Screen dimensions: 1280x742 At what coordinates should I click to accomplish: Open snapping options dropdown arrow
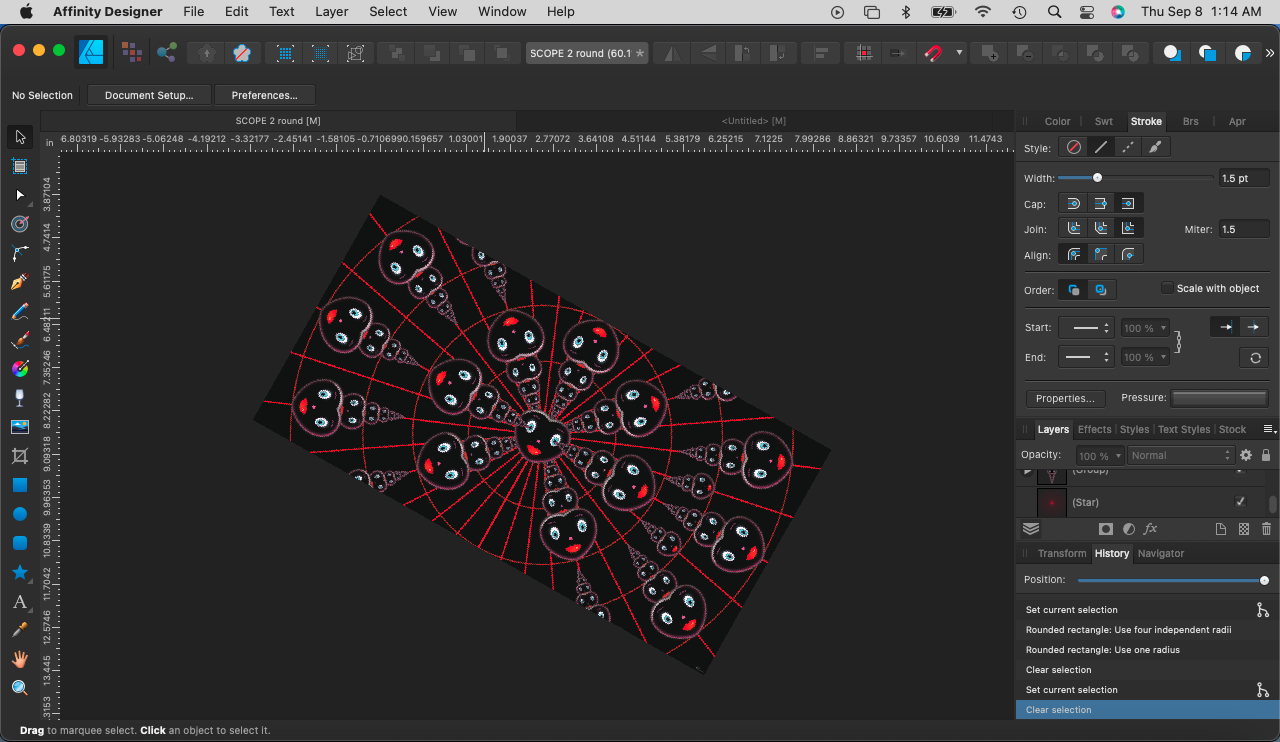[959, 53]
